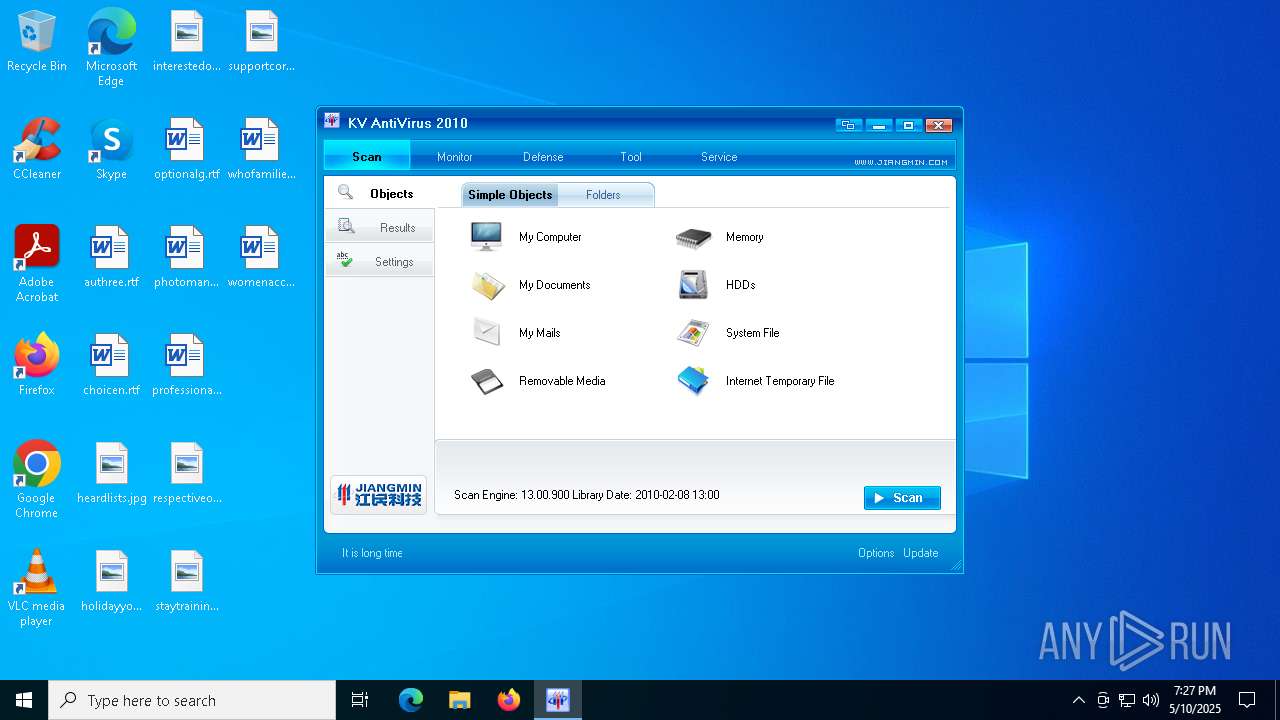Select the System File icon

click(x=693, y=333)
